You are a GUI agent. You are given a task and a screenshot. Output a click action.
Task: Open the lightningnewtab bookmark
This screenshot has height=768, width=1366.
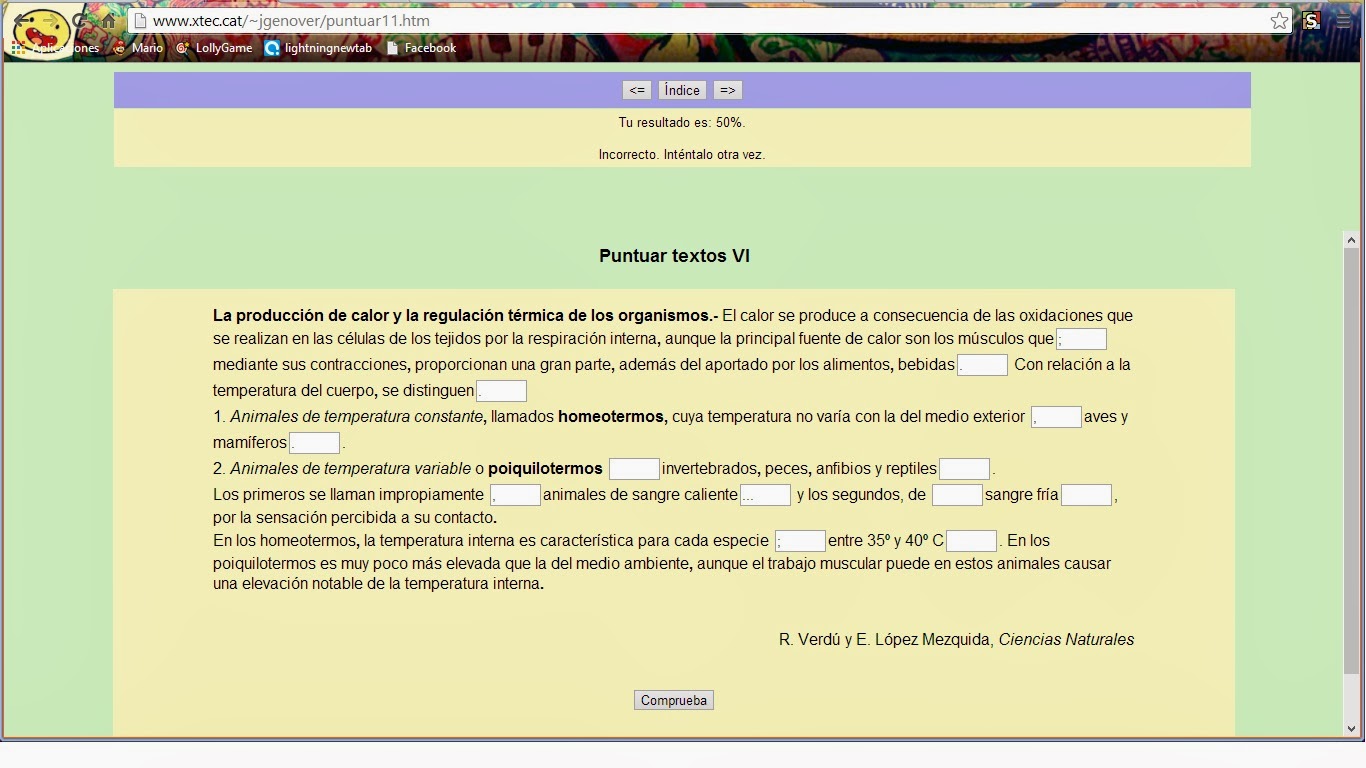coord(319,48)
